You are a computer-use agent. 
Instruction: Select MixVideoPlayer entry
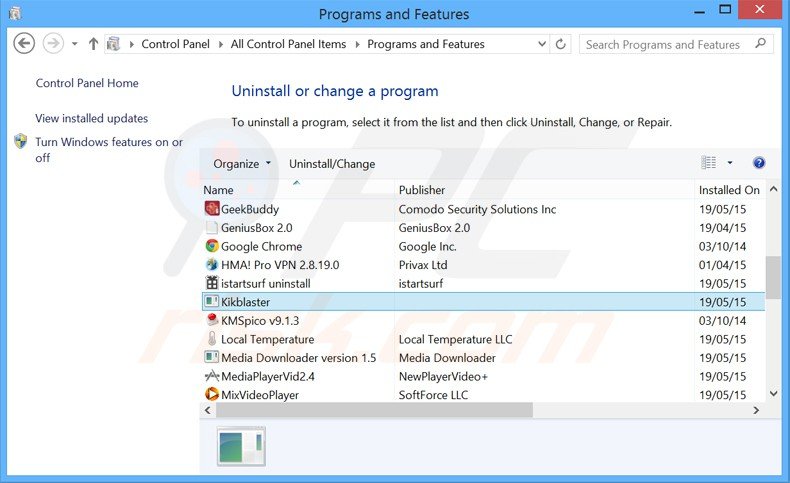click(x=260, y=395)
